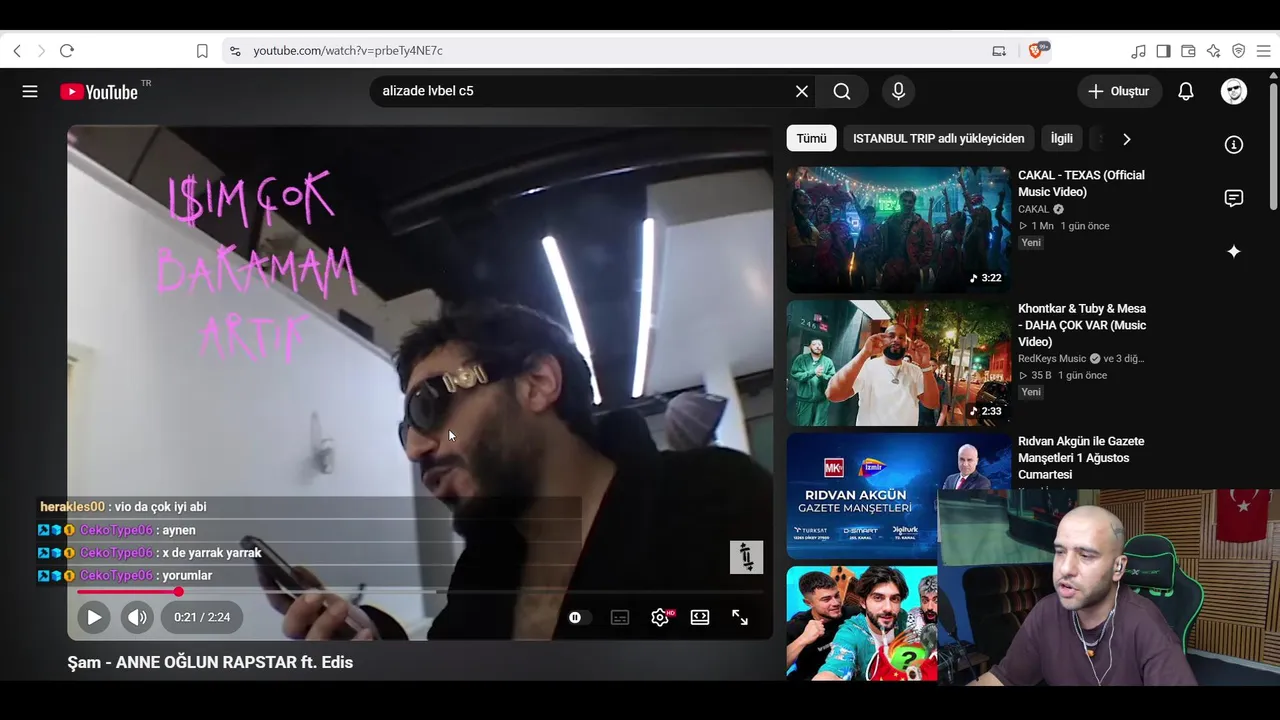Click the video title Şam - ANNE OĞLUN RAPSTAR
Image resolution: width=1280 pixels, height=720 pixels.
click(210, 662)
